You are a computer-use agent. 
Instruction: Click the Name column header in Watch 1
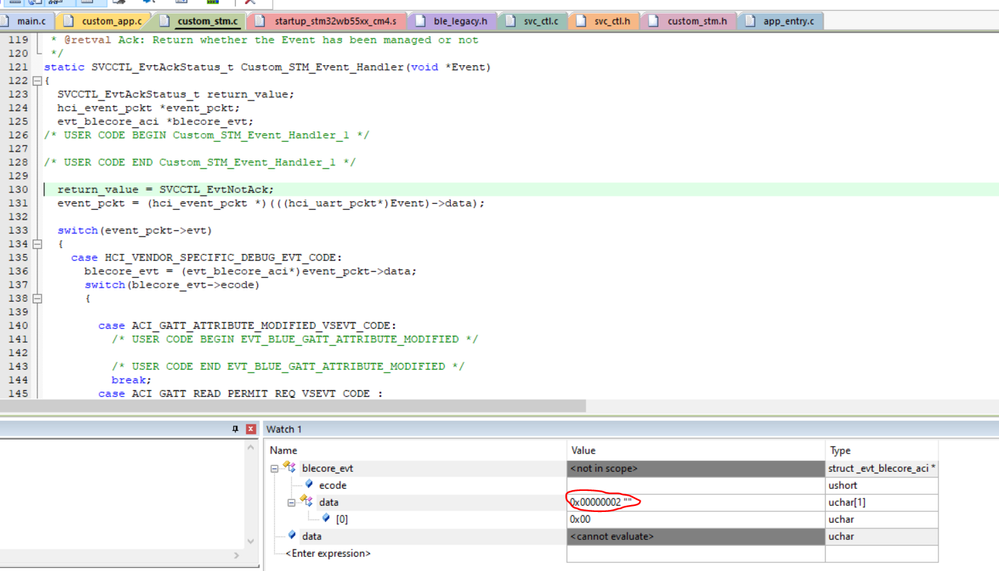click(284, 451)
